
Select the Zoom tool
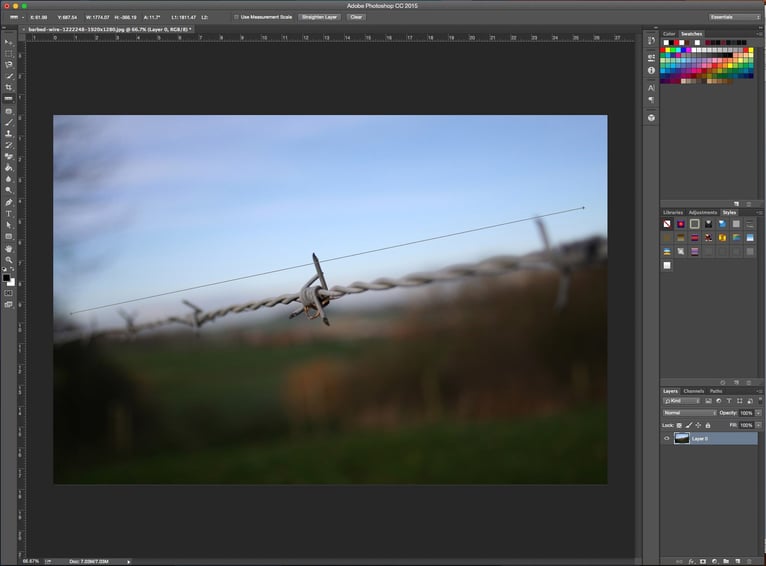[8, 260]
